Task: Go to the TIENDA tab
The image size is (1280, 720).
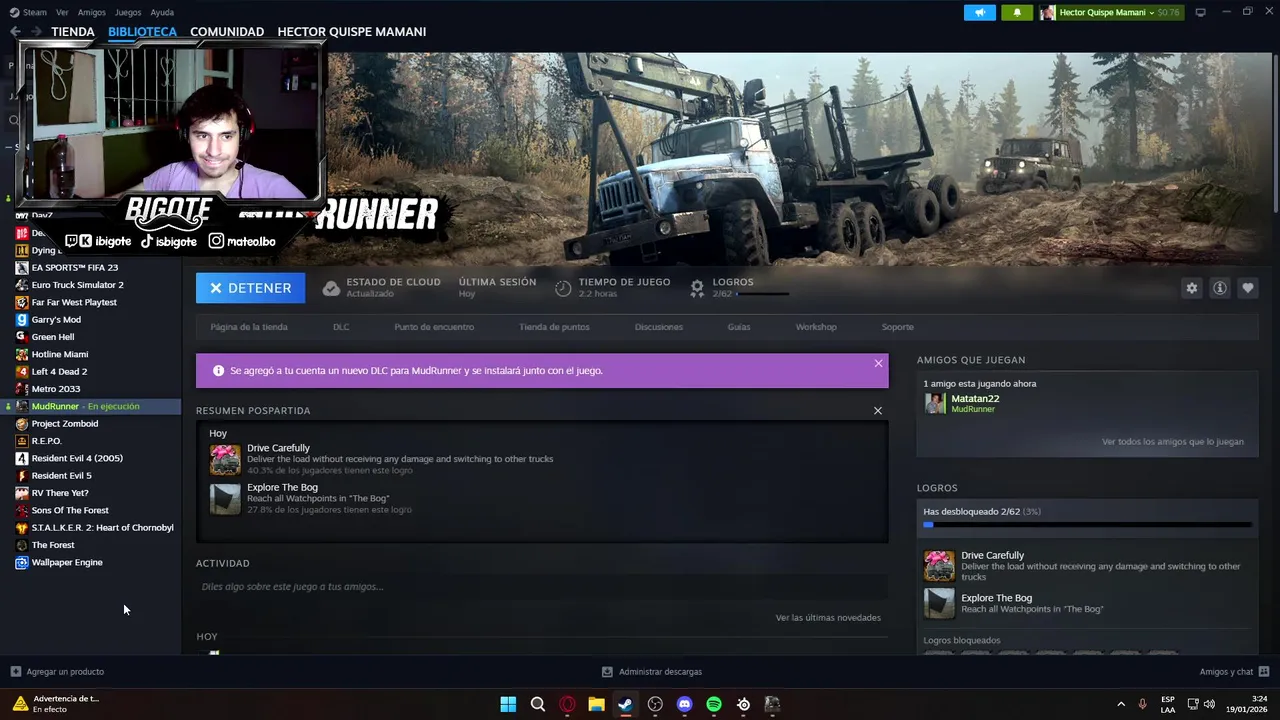Action: pyautogui.click(x=73, y=32)
